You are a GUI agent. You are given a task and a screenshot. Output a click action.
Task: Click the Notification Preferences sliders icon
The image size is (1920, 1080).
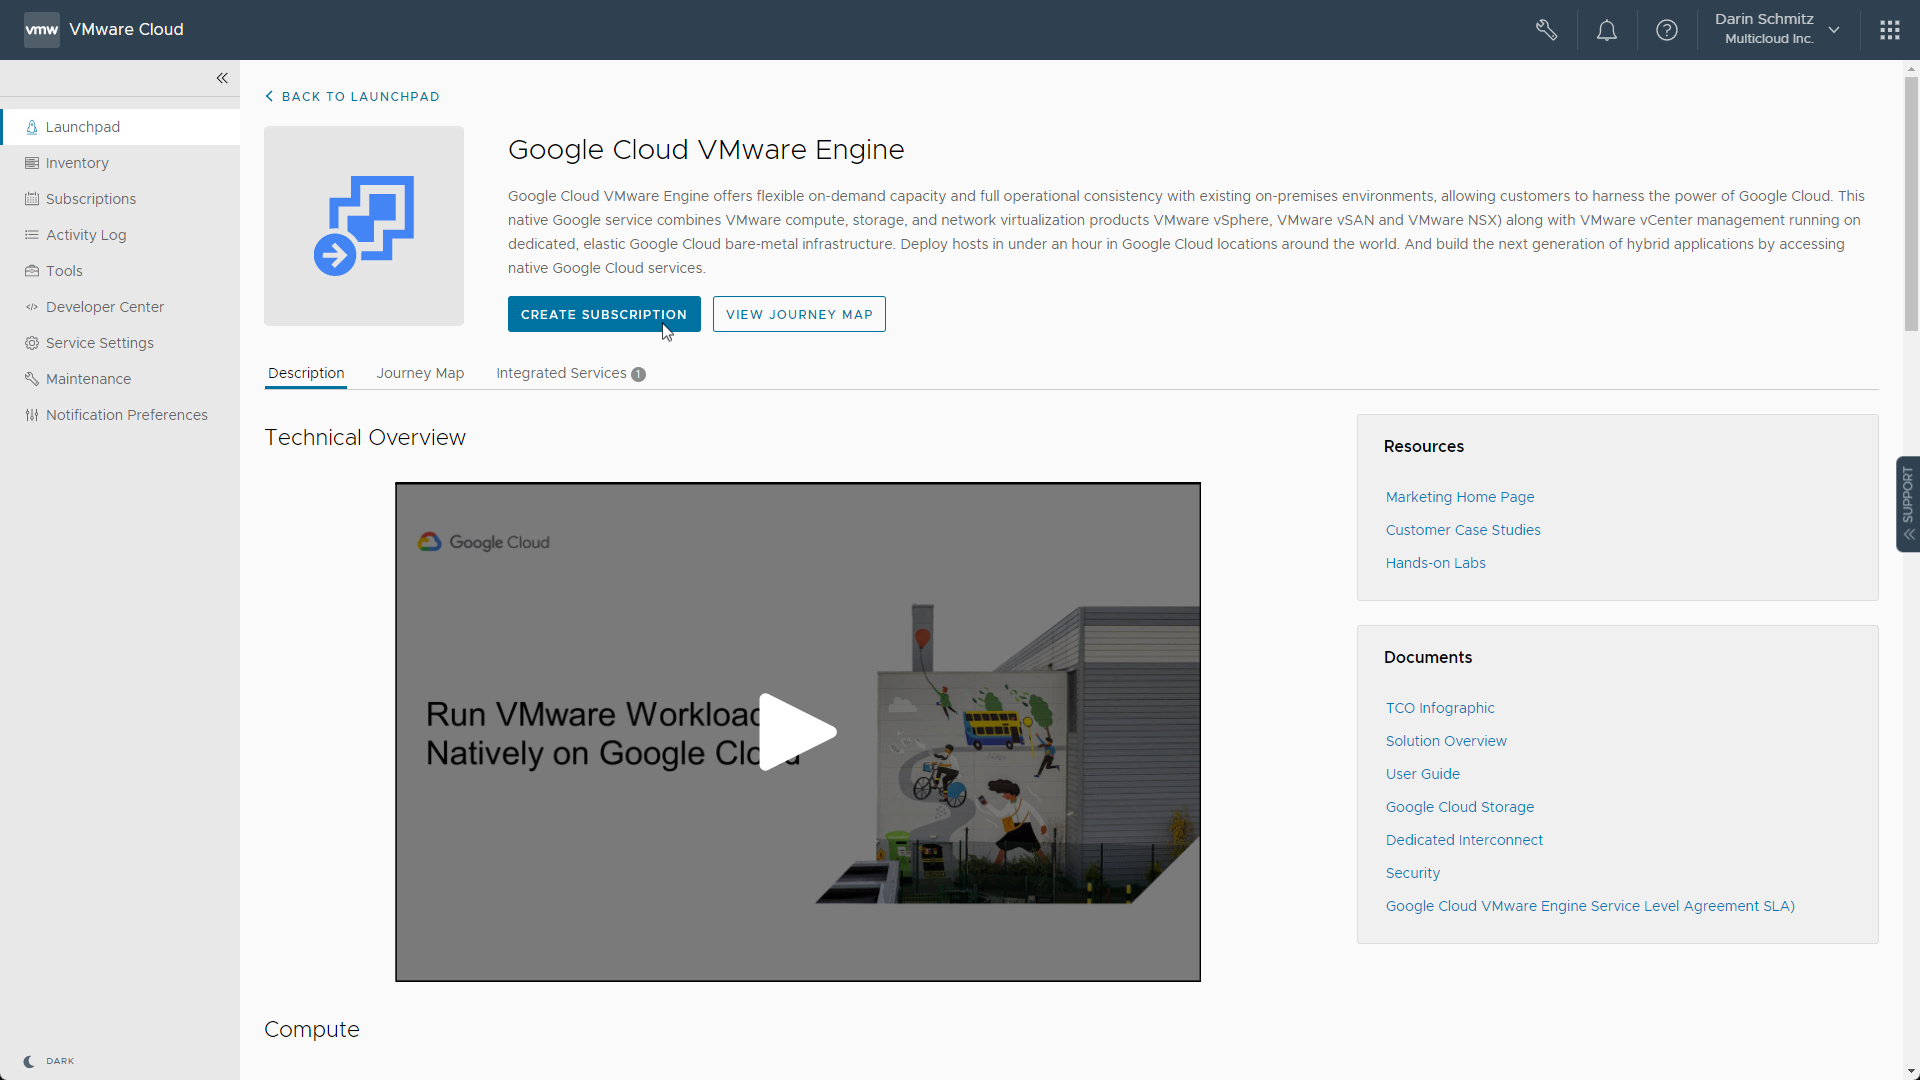tap(32, 415)
